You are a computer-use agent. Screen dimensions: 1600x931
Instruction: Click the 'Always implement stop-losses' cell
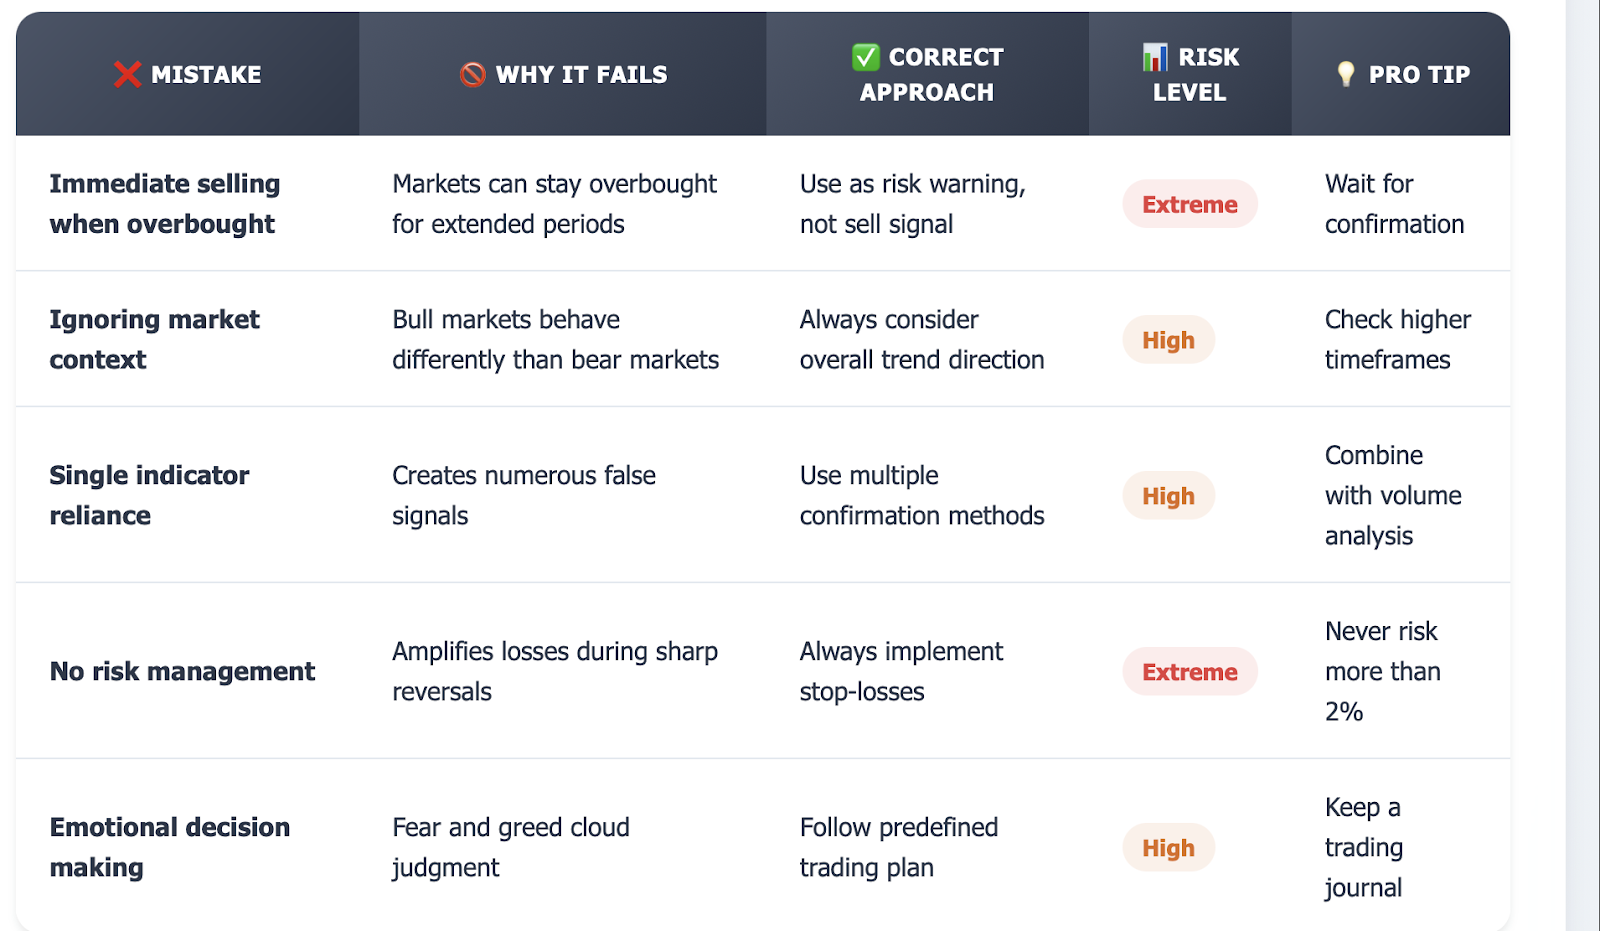[901, 672]
